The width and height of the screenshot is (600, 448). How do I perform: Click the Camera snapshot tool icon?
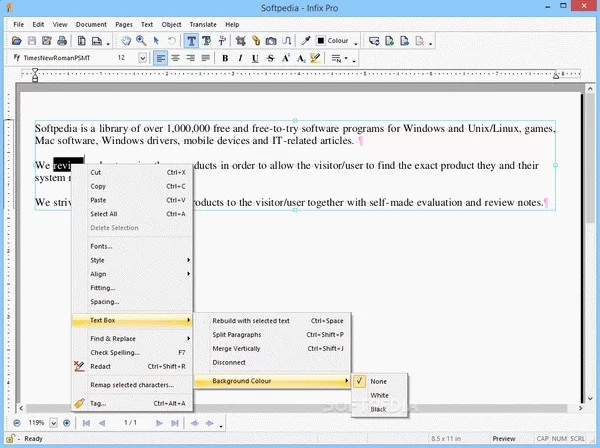pyautogui.click(x=271, y=41)
